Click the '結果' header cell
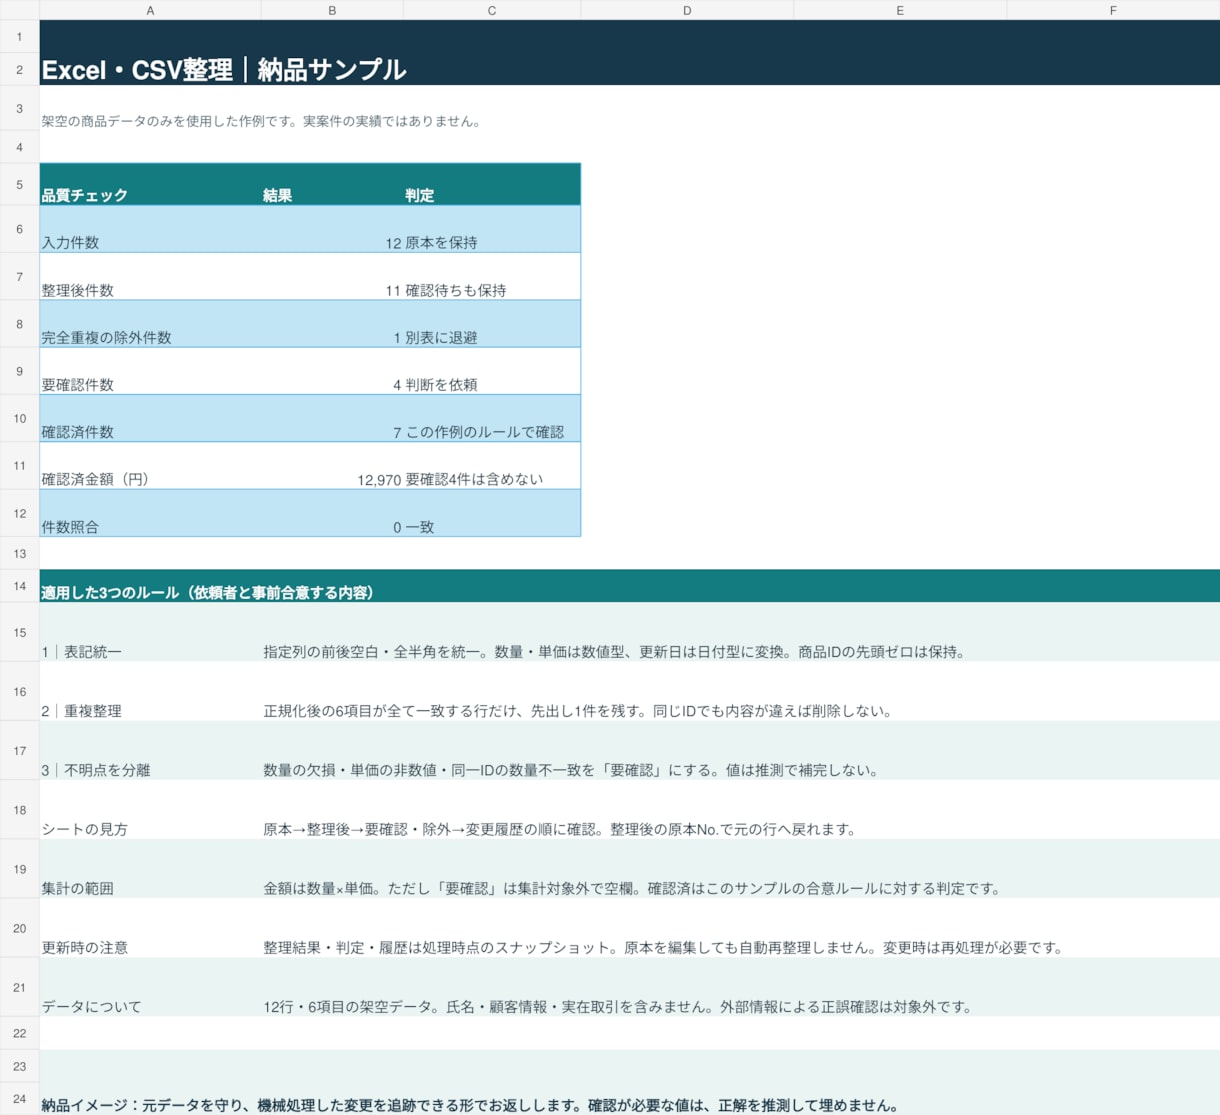 click(x=332, y=185)
